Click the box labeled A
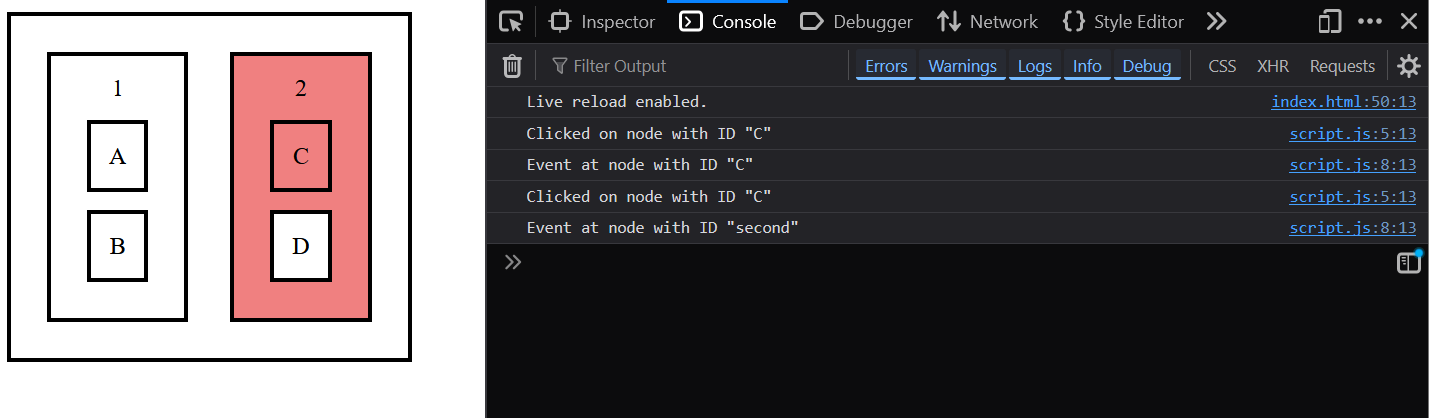Screen dimensions: 1429x418 point(118,156)
